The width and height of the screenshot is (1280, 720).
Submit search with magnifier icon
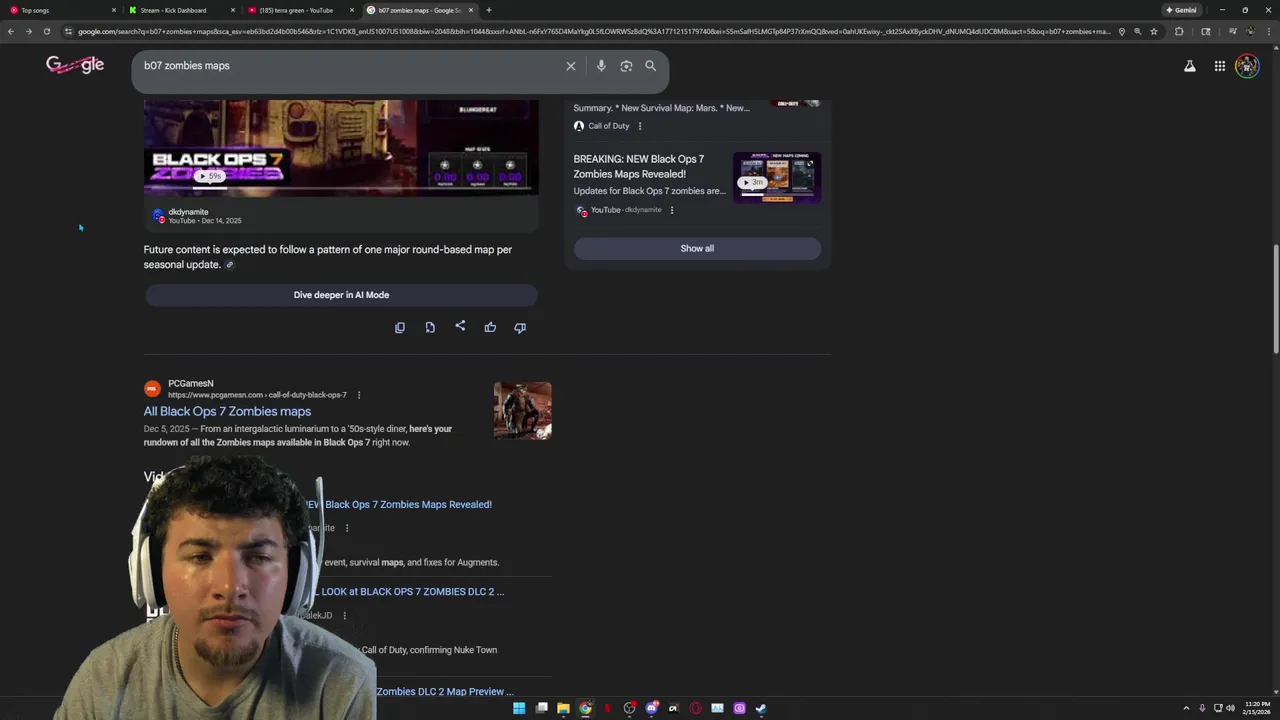[651, 66]
